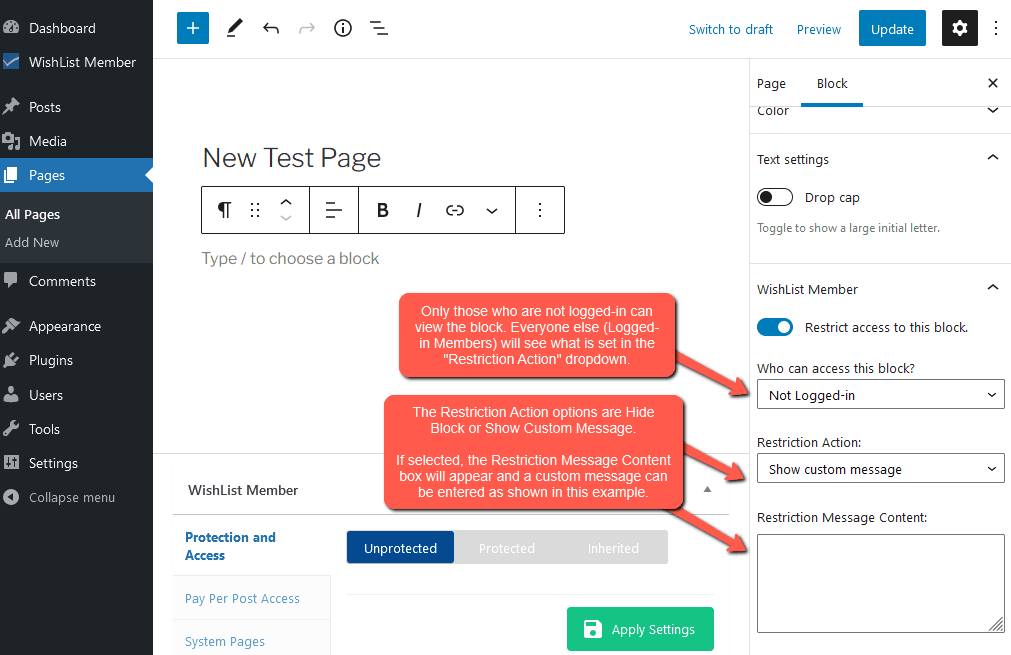This screenshot has height=655, width=1011.
Task: Click the Dashboard gauge icon
Action: pos(11,27)
